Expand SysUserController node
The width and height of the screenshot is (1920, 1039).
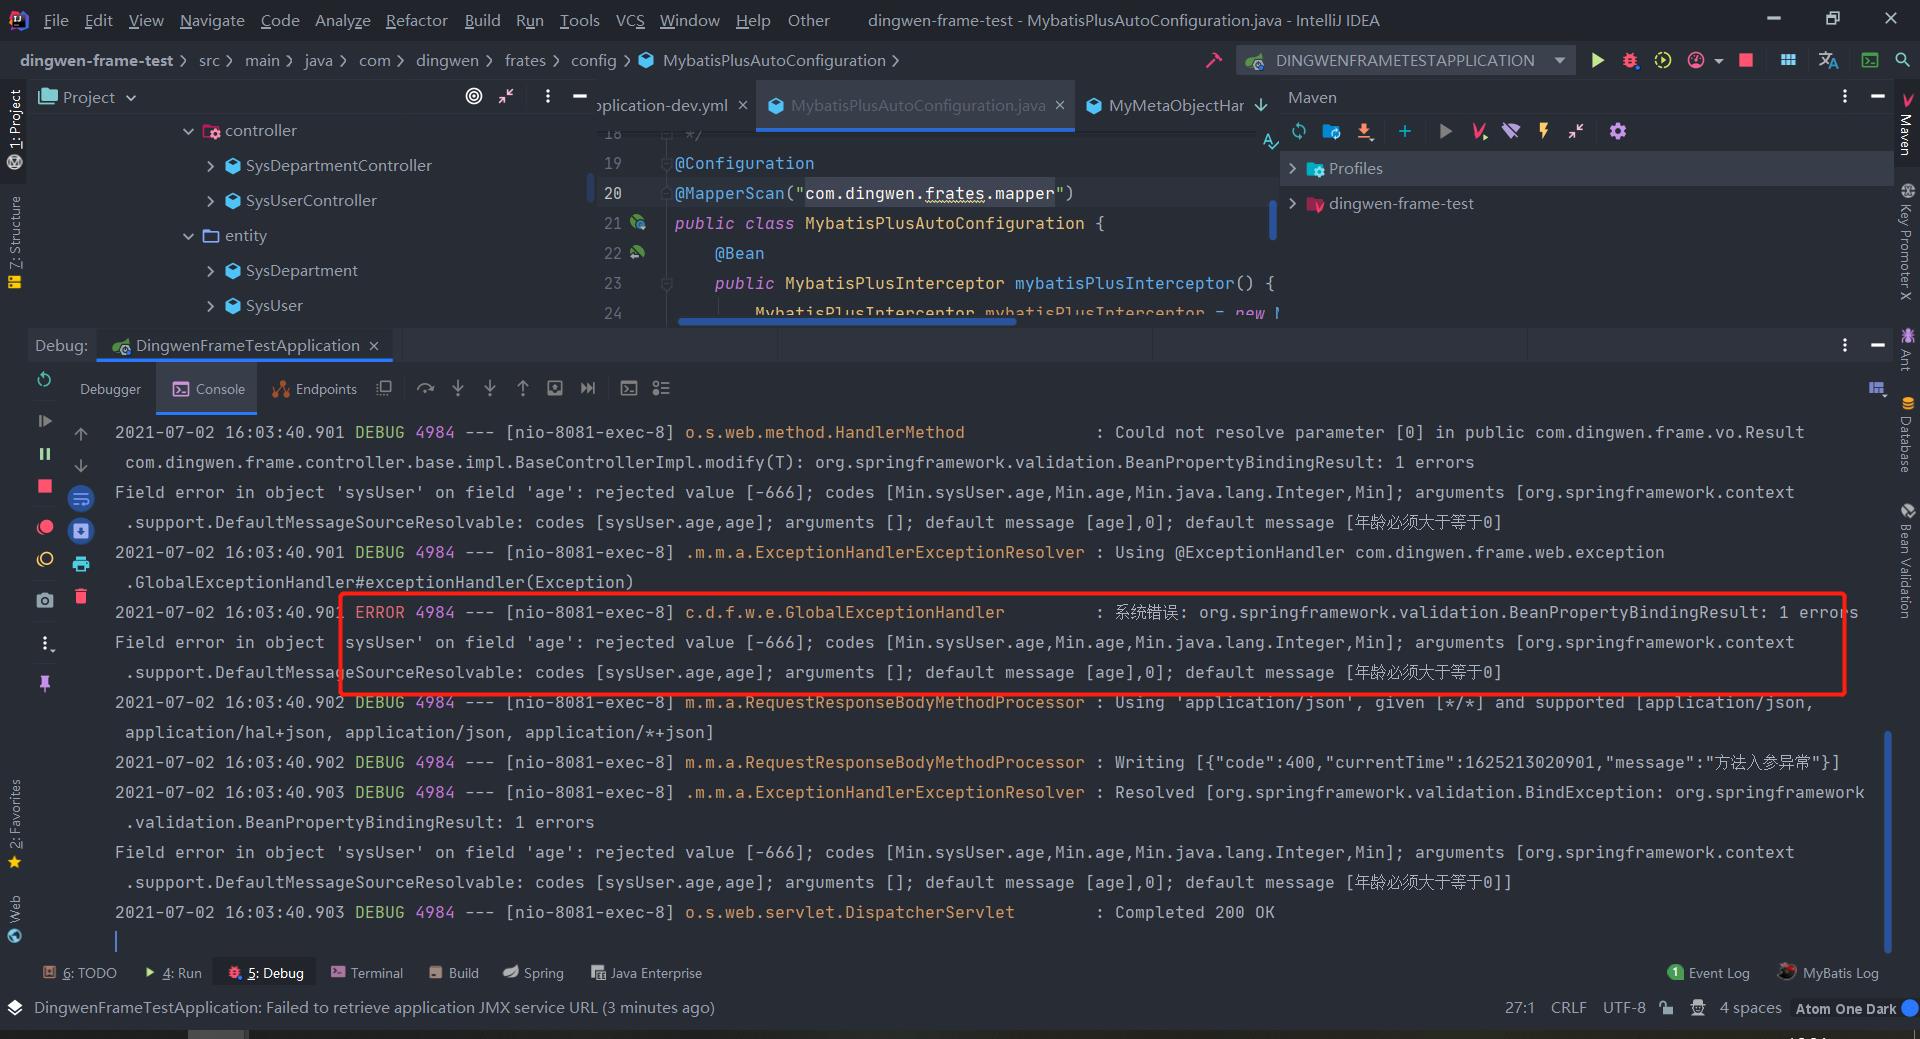[x=210, y=201]
